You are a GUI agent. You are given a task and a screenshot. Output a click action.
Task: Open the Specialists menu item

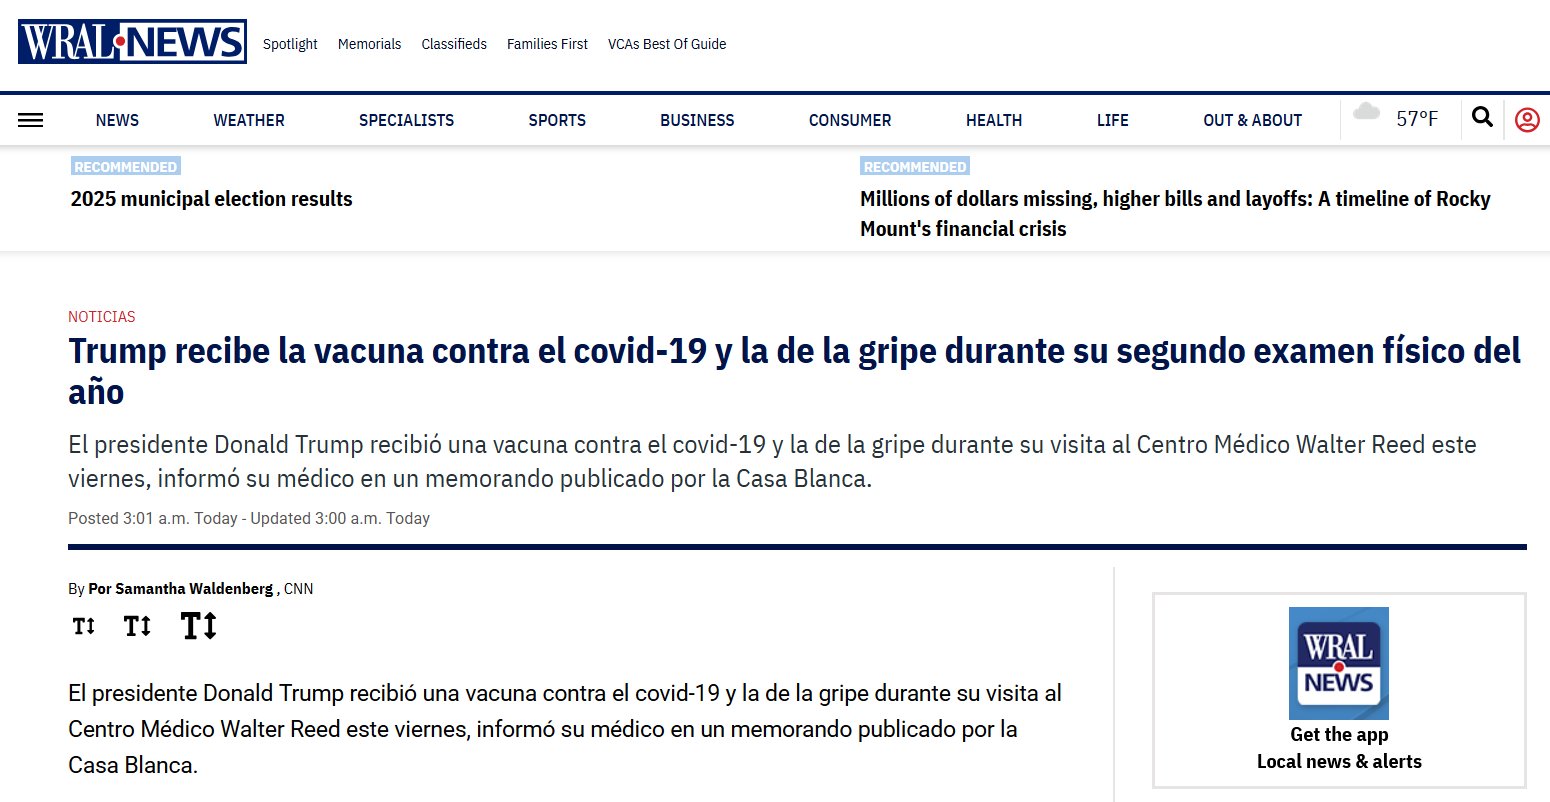406,120
